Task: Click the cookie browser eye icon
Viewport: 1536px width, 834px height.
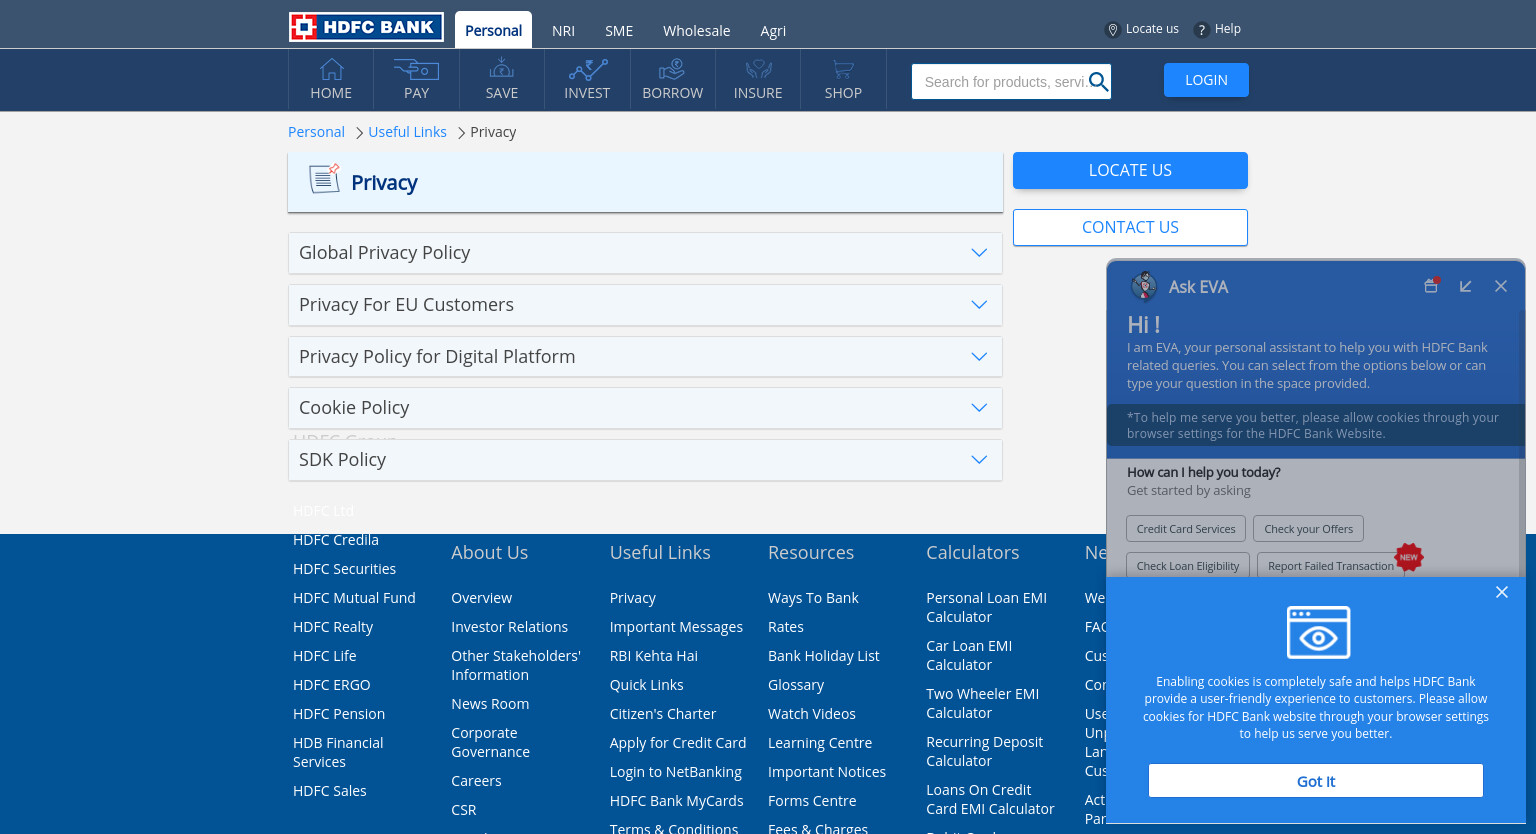Action: [x=1318, y=632]
